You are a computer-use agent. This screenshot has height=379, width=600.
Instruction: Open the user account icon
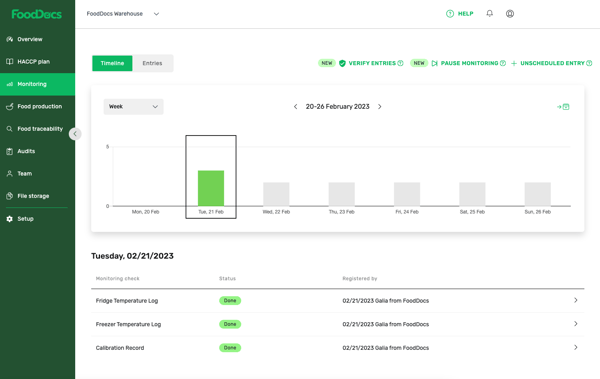pos(510,14)
